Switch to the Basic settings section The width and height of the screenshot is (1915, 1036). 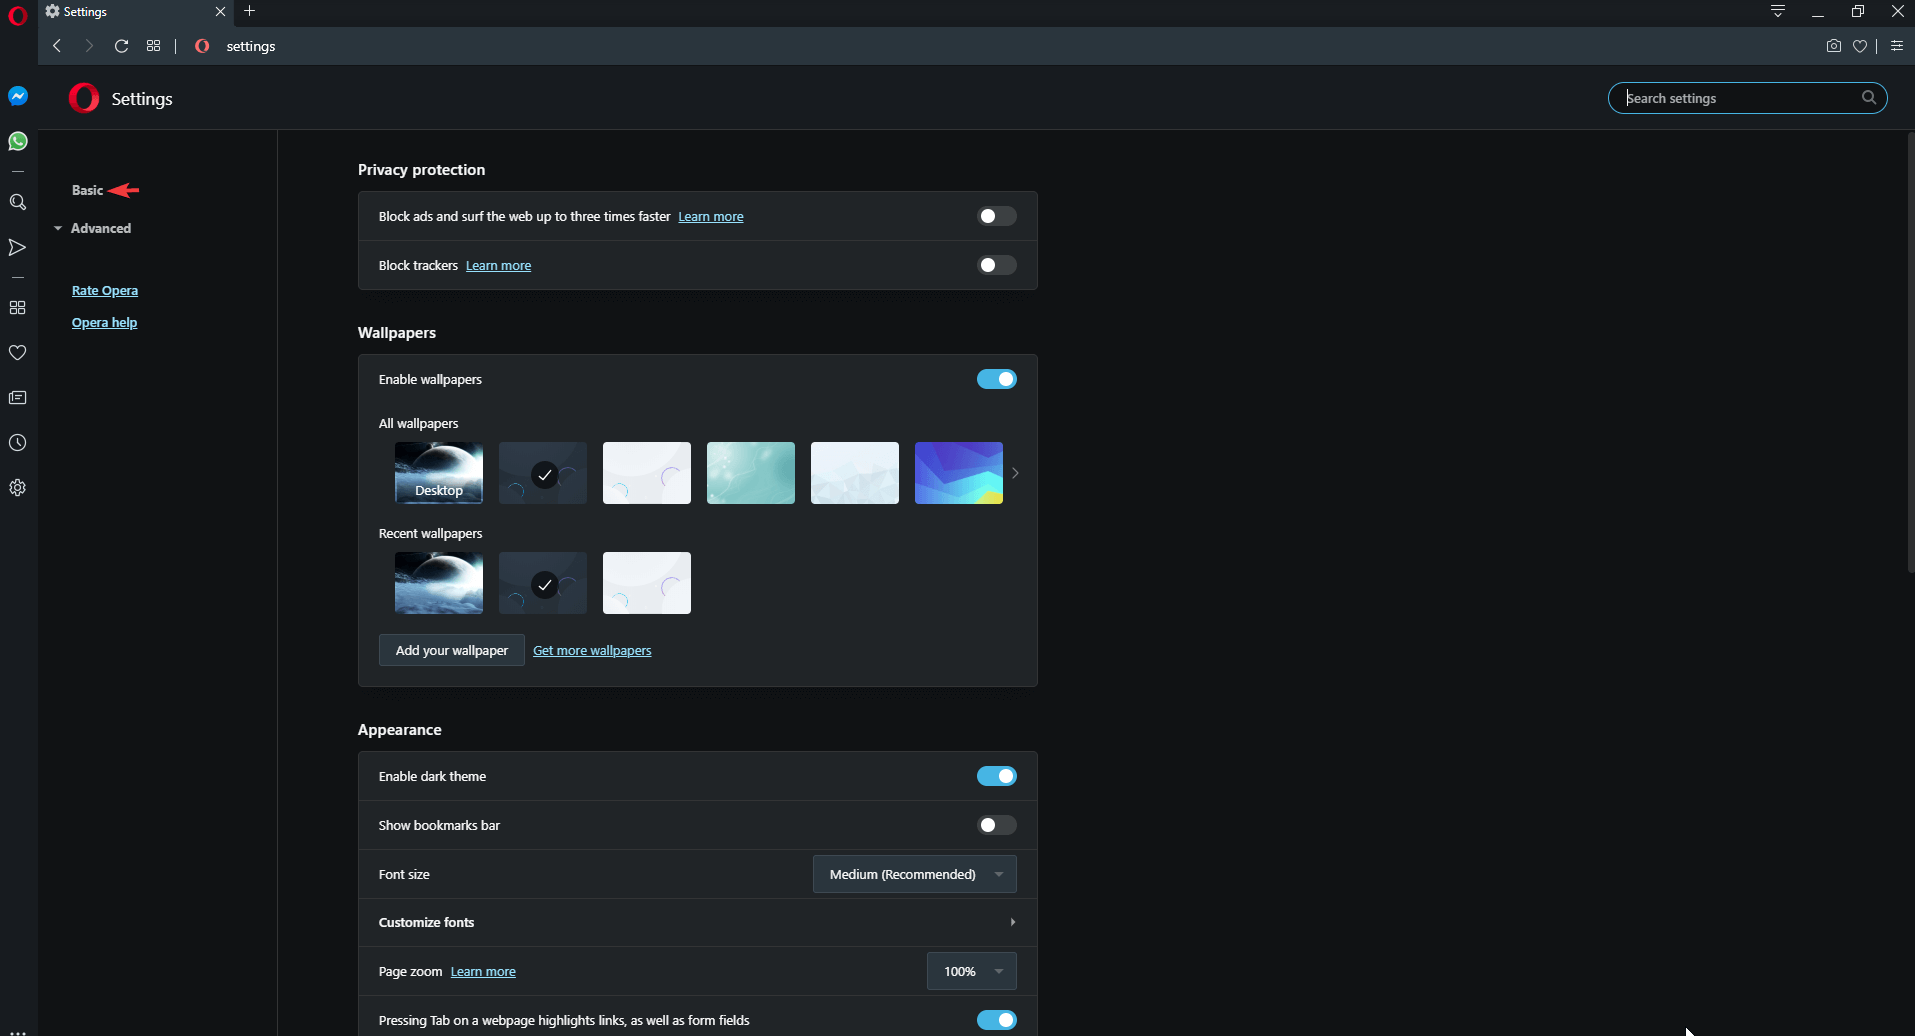(x=86, y=189)
